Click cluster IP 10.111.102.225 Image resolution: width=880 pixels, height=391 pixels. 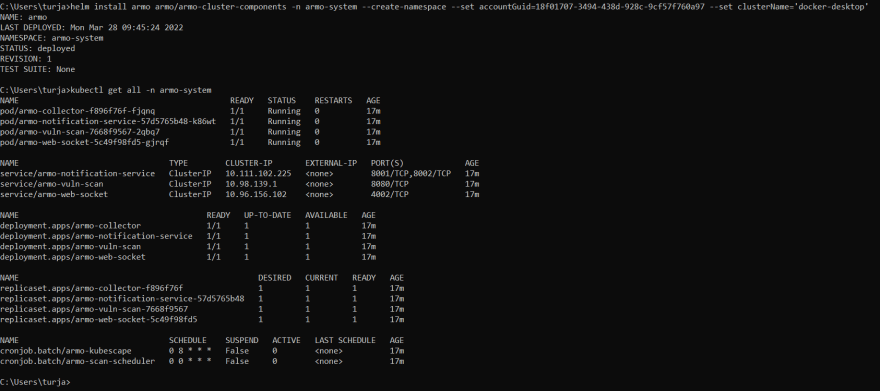pyautogui.click(x=258, y=173)
